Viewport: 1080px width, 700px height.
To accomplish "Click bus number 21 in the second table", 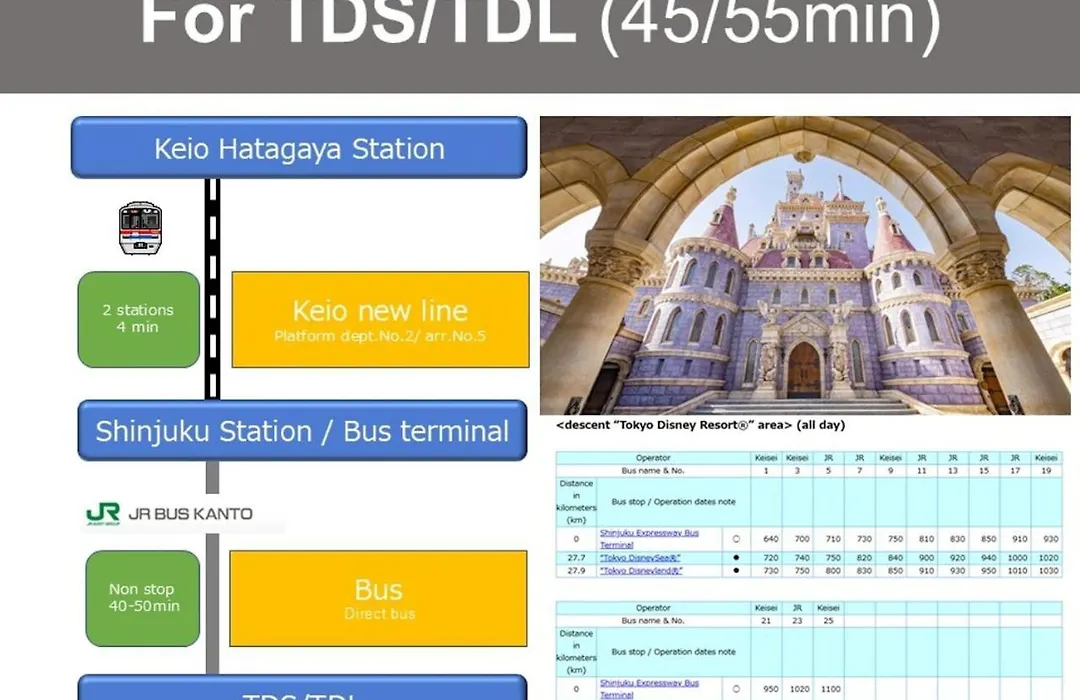I will tap(766, 621).
